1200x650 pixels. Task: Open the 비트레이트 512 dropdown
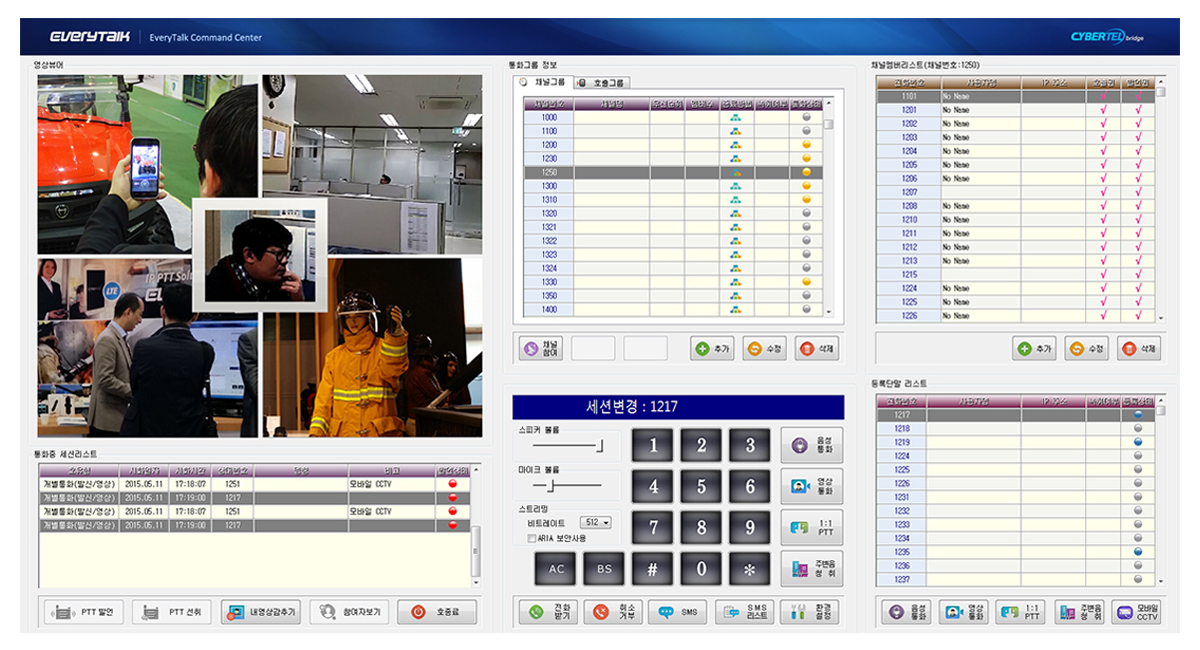click(x=595, y=522)
